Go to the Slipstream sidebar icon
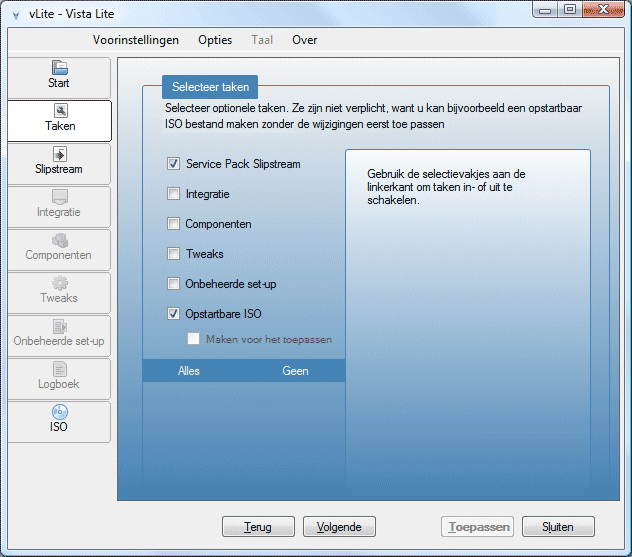The image size is (632, 557). coord(60,154)
